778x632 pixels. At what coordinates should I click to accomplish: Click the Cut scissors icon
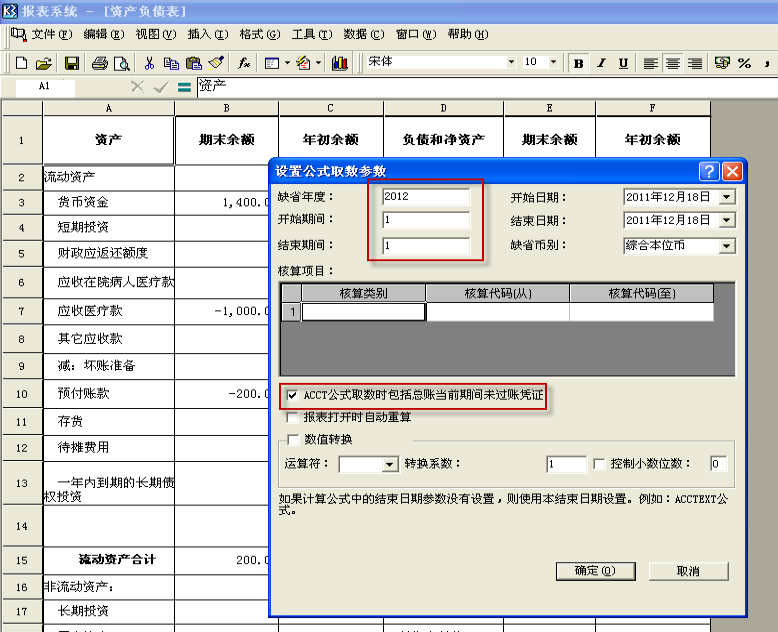point(149,63)
